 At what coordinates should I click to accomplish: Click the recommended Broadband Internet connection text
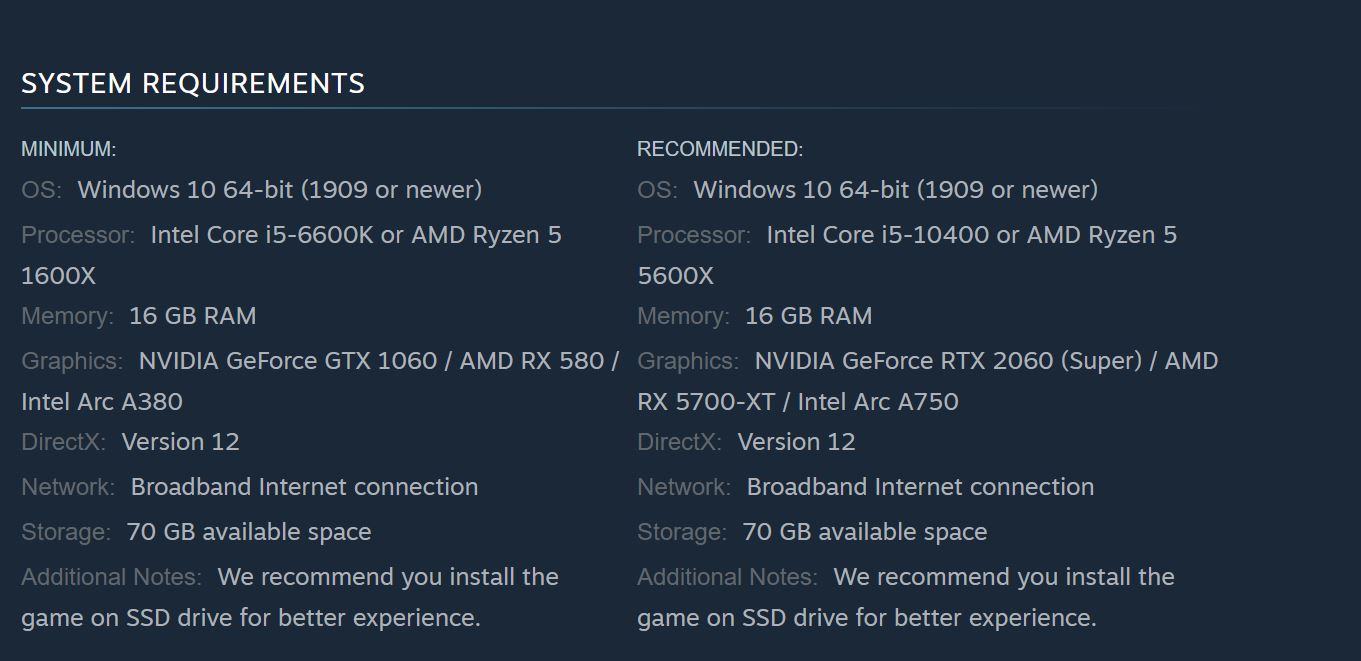[921, 487]
